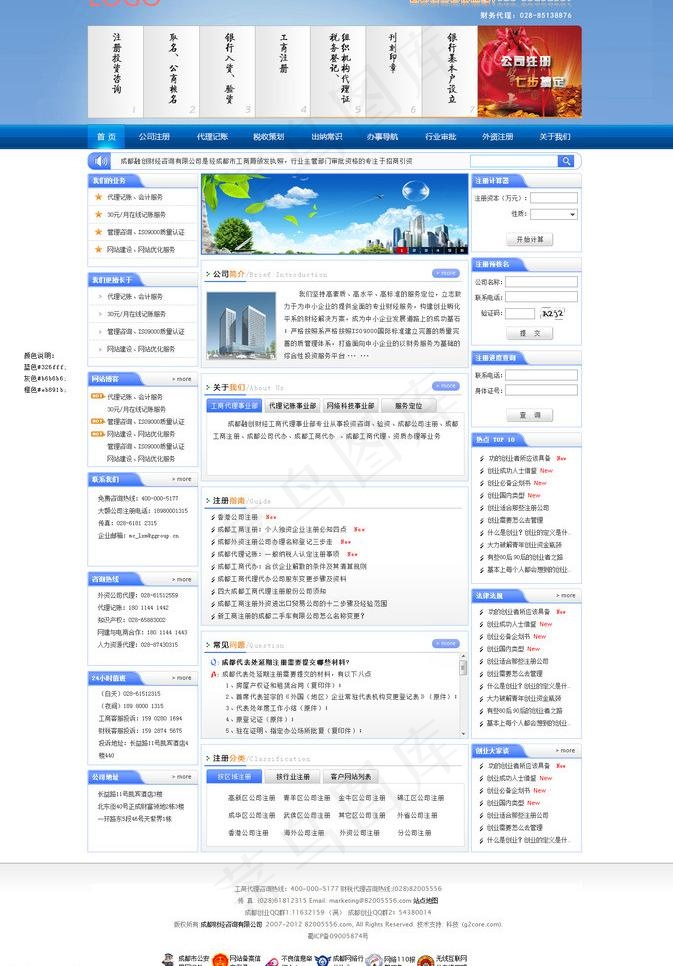Image resolution: width=673 pixels, height=966 pixels.
Task: Open 青羊区公司注册 link
Action: click(306, 798)
